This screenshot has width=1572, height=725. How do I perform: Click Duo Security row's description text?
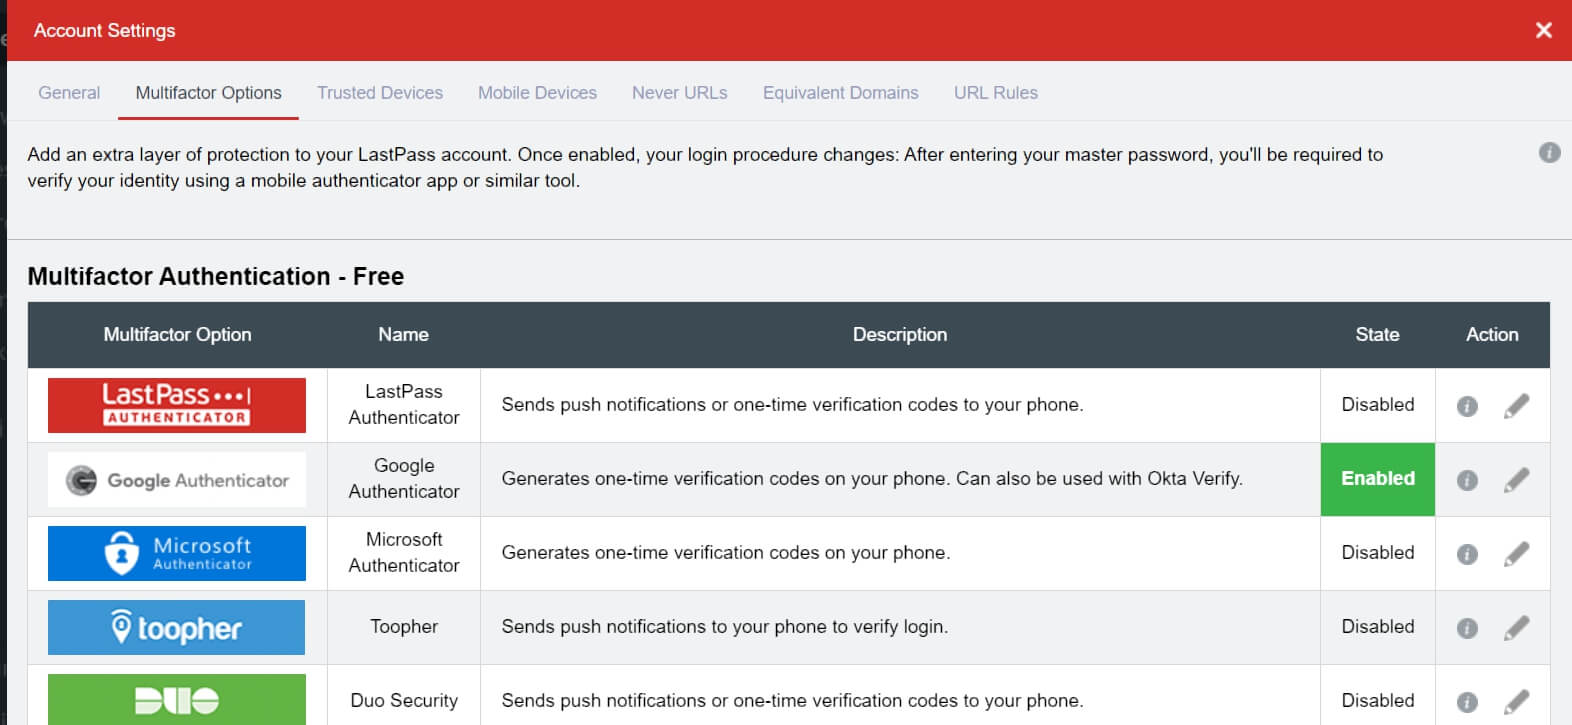point(793,701)
